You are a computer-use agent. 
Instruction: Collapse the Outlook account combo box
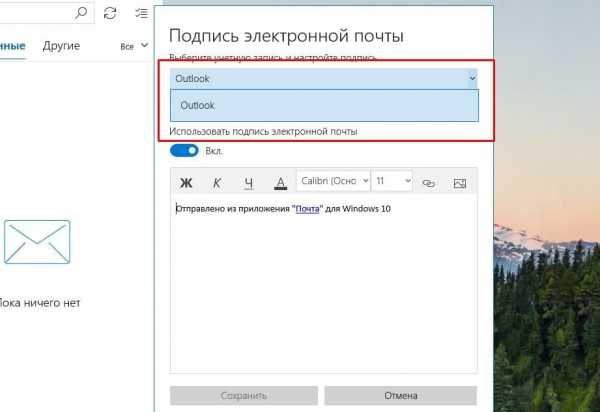324,78
